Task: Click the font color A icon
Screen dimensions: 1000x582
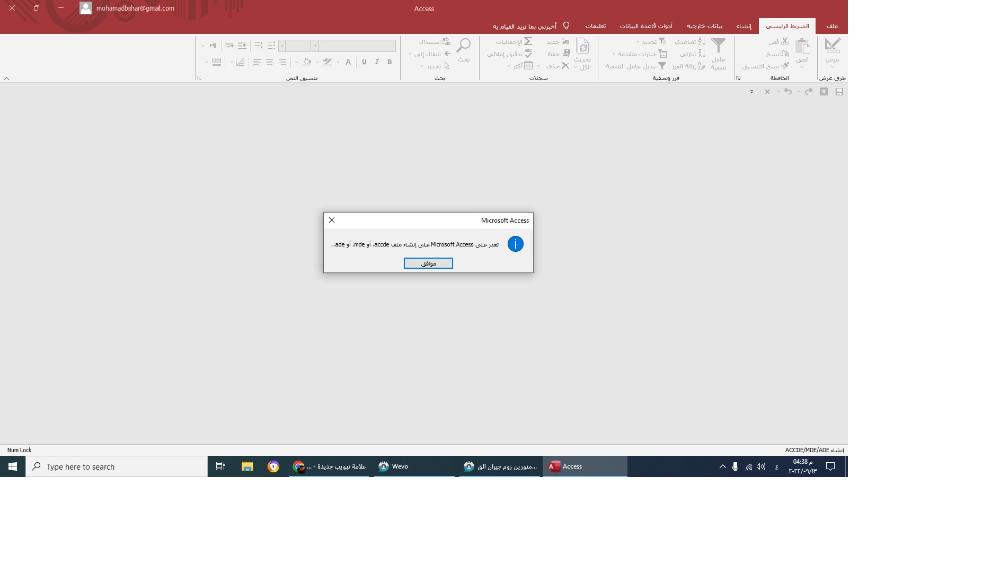Action: (348, 62)
